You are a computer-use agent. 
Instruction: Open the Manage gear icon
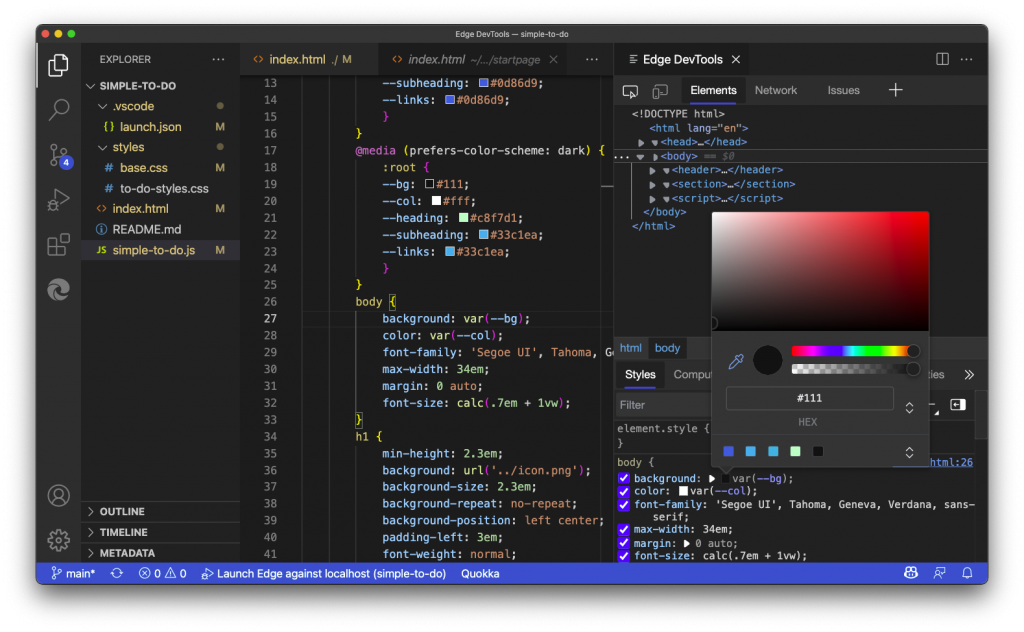click(x=59, y=540)
